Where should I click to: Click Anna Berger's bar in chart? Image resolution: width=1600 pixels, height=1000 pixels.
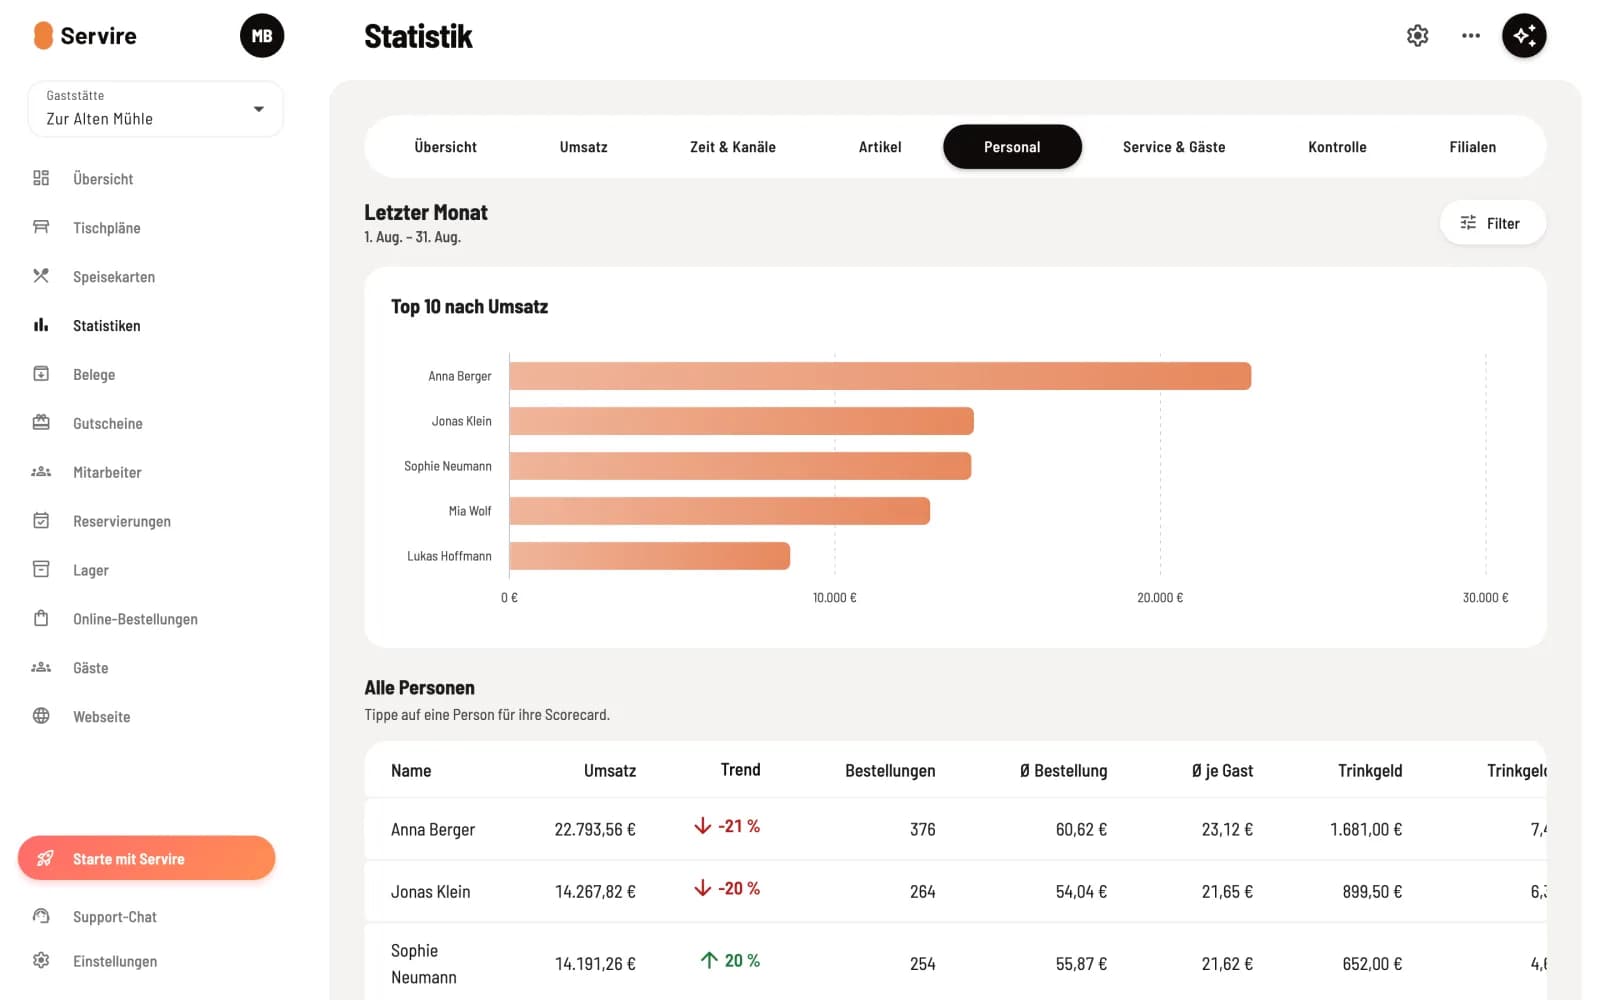880,376
